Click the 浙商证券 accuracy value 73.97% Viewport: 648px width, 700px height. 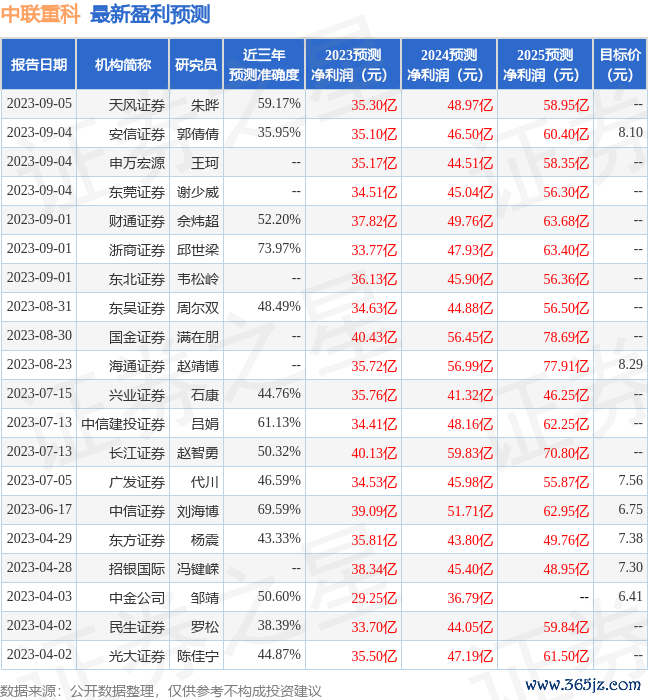(x=279, y=249)
